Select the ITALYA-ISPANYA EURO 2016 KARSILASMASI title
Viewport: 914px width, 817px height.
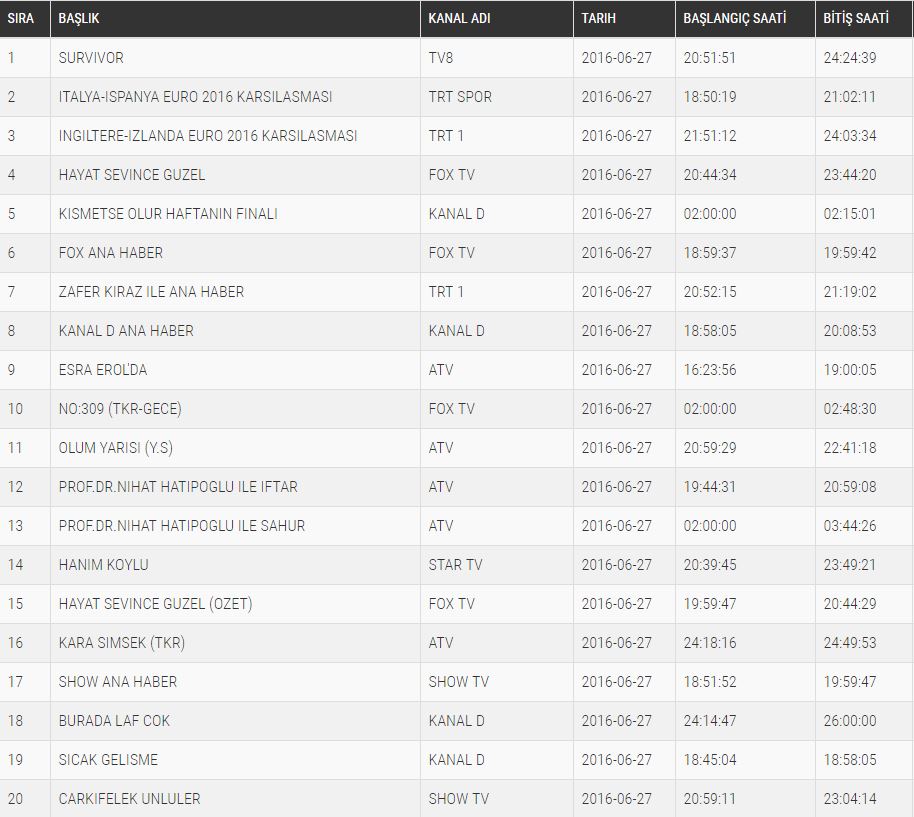pos(195,97)
